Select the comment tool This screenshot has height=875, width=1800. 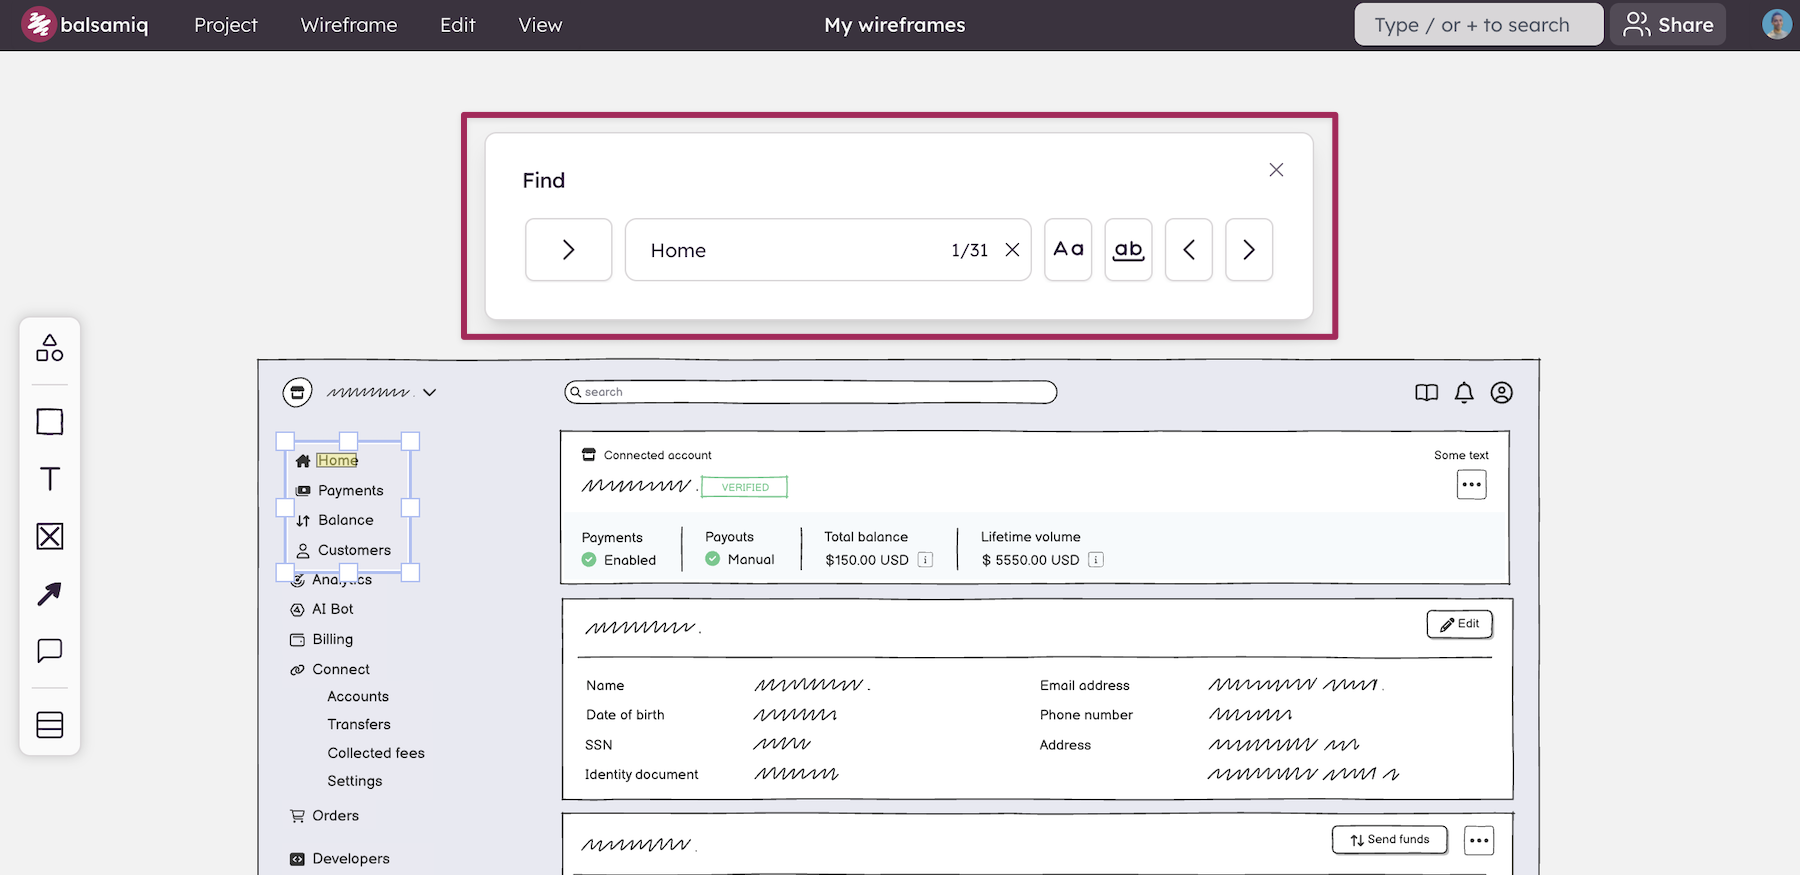point(49,651)
